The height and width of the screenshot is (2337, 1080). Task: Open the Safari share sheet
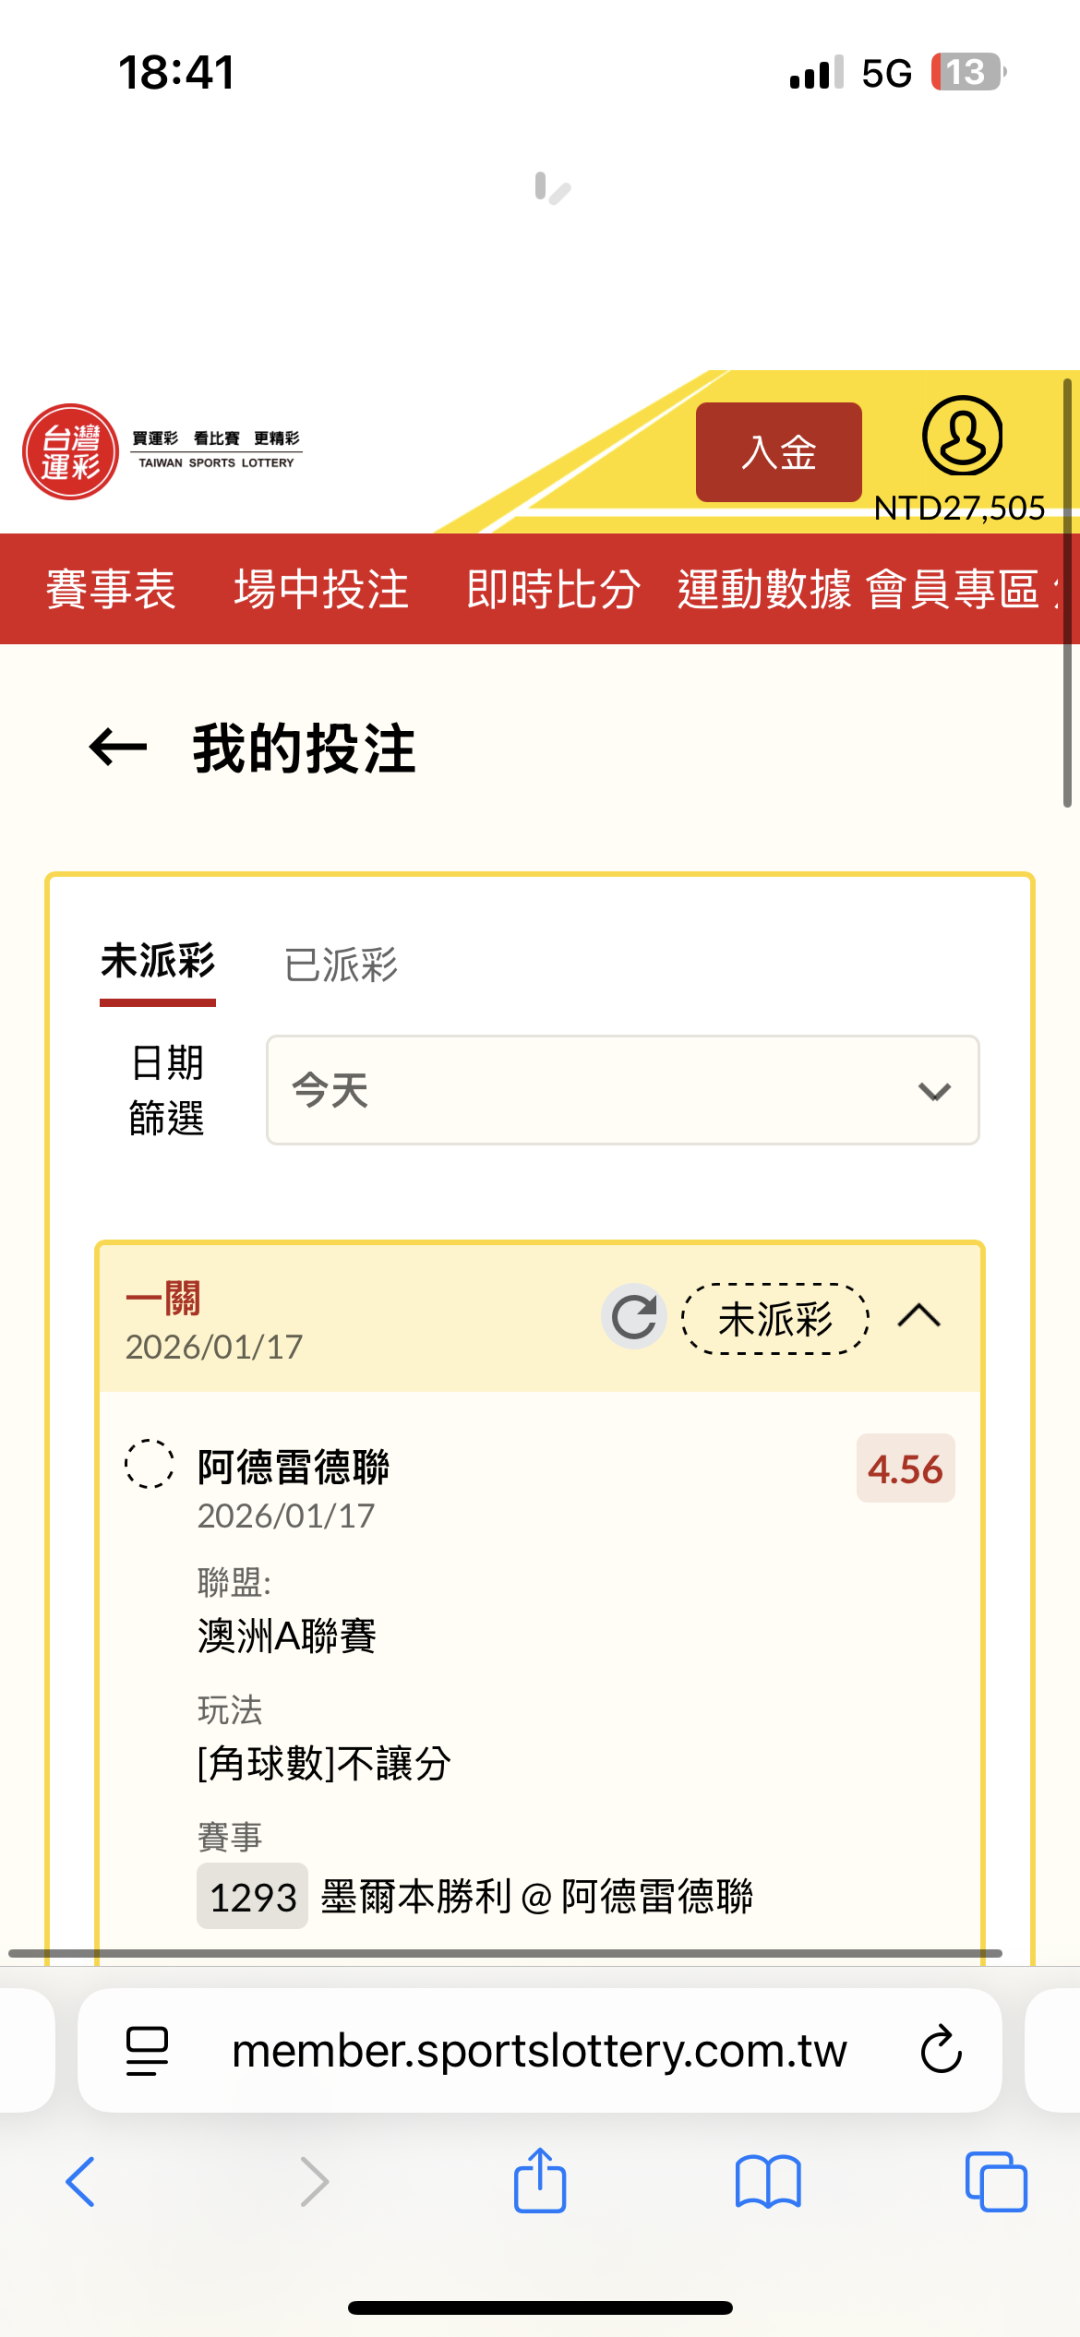(540, 2181)
